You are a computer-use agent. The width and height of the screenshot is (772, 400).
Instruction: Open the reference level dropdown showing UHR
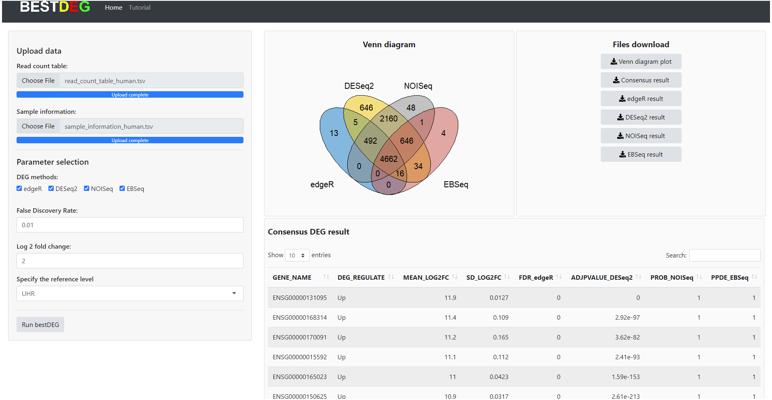(x=130, y=294)
